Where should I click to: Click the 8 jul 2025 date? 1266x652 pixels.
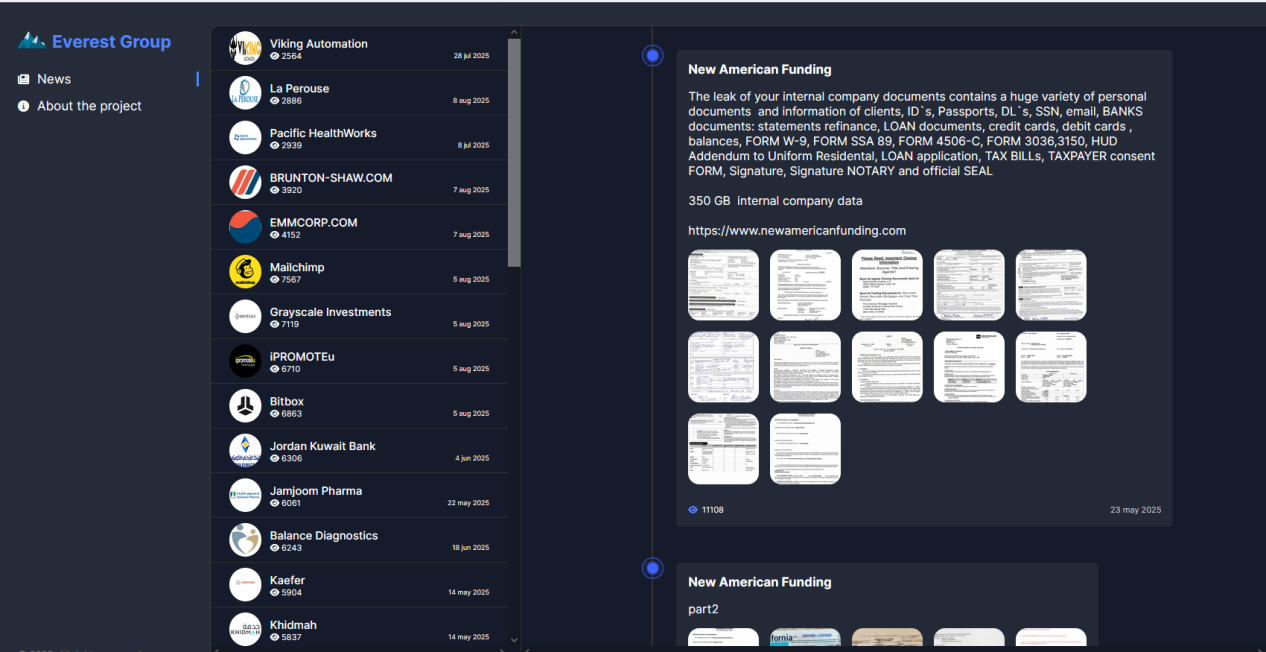click(x=474, y=146)
